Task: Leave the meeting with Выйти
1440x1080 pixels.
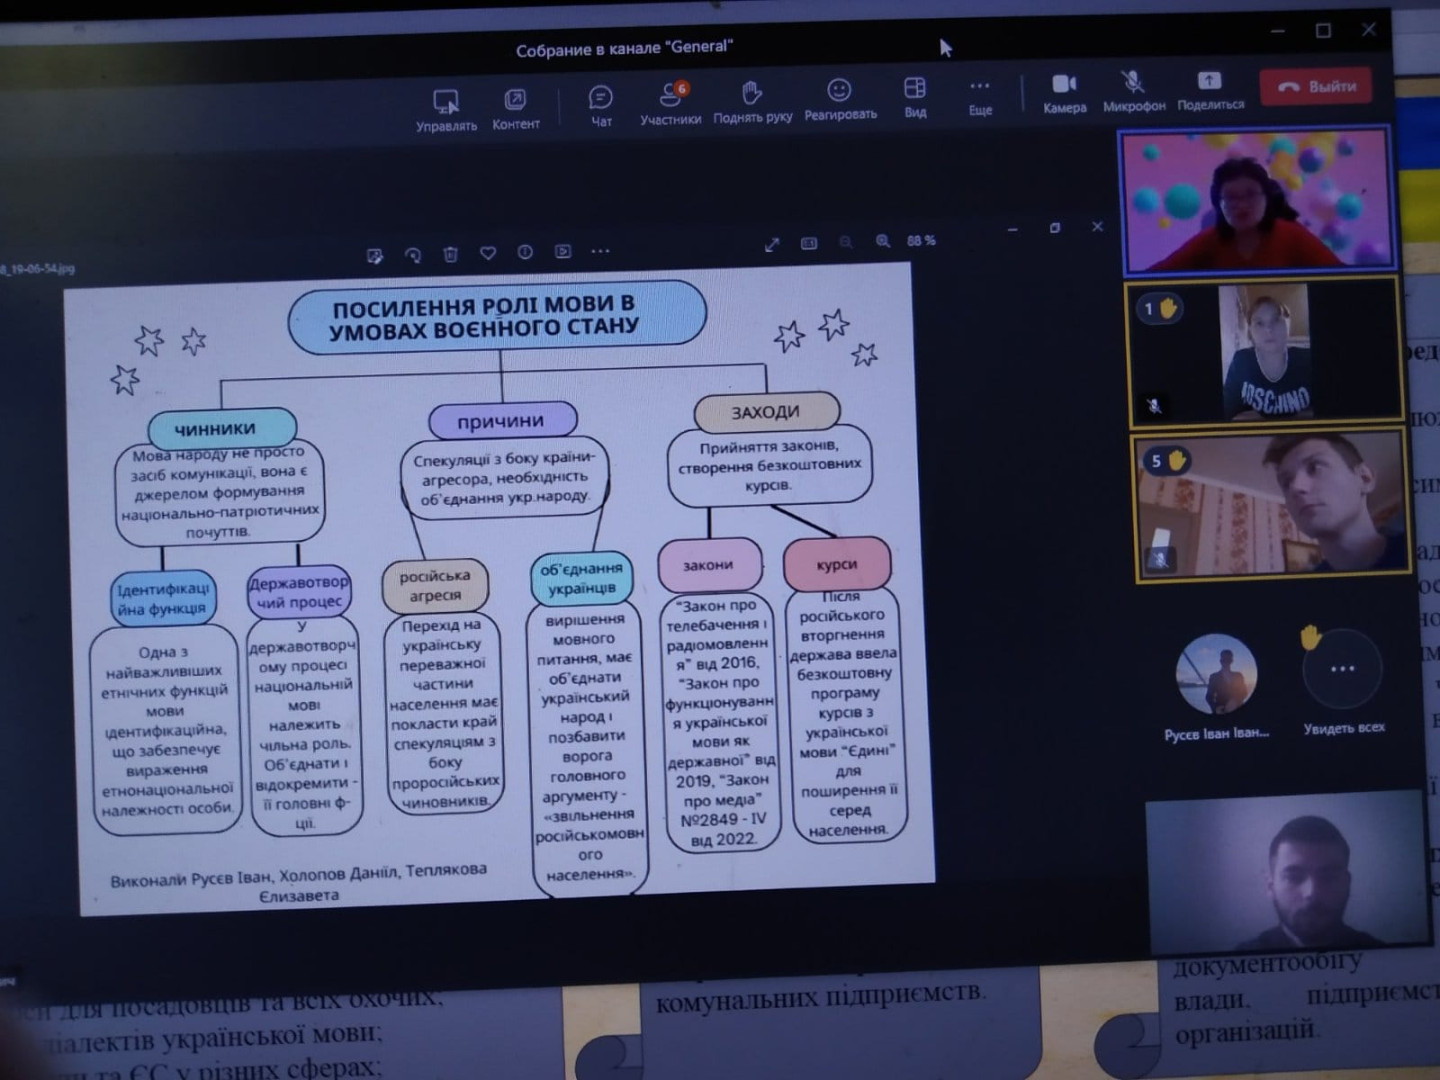Action: [1316, 86]
